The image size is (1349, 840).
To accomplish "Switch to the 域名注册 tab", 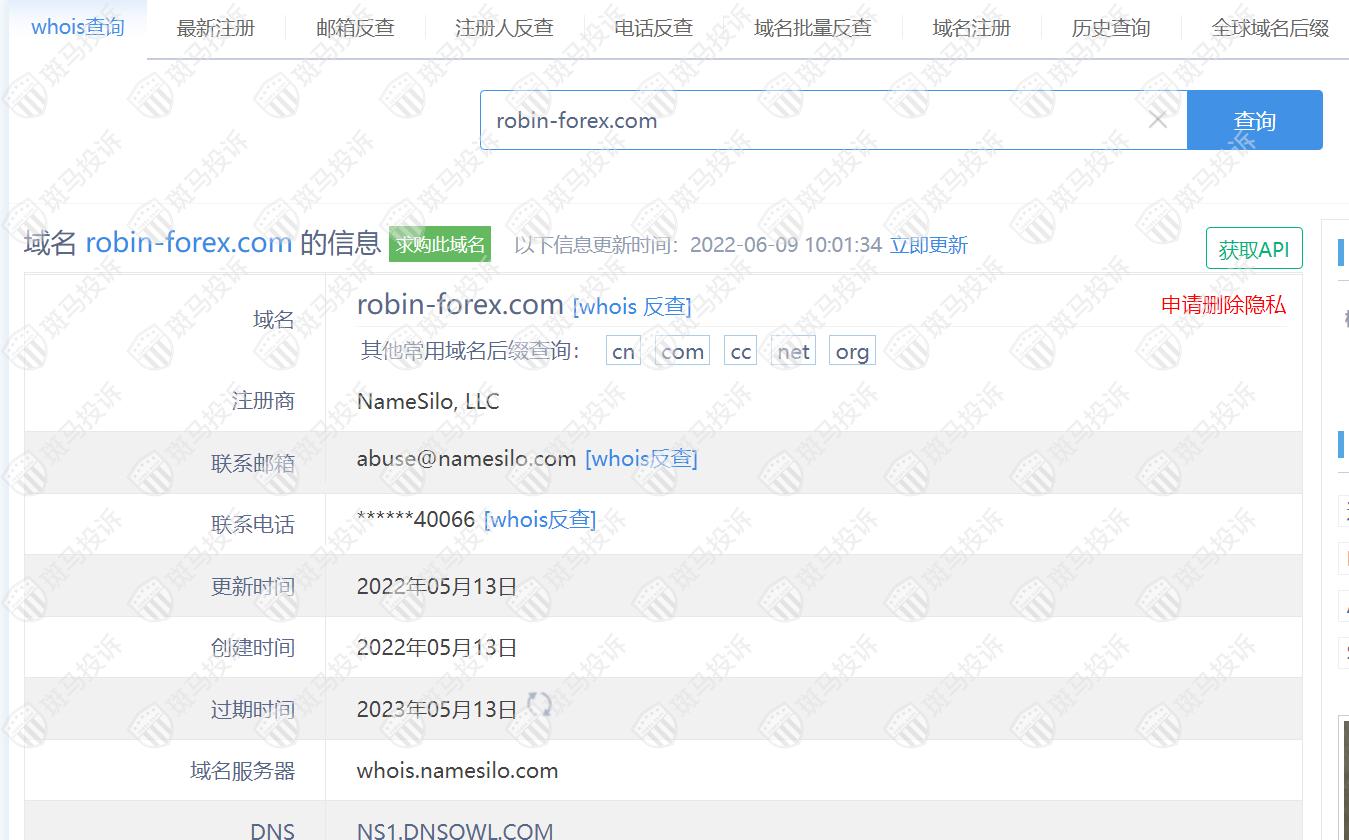I will (x=971, y=28).
